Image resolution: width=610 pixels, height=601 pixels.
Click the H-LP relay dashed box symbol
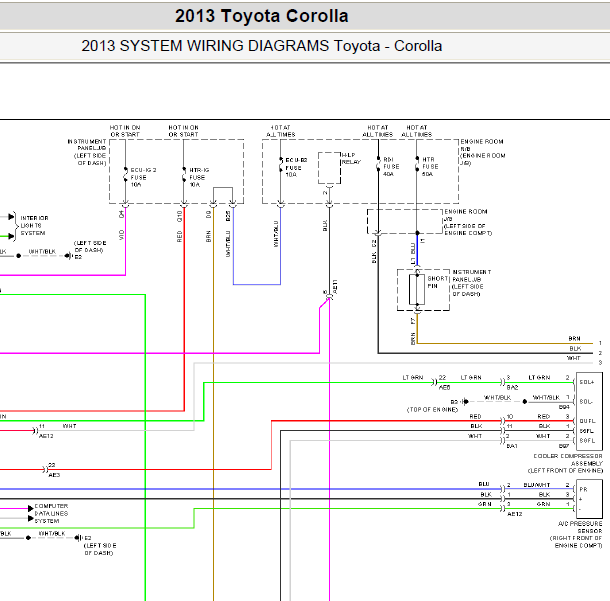pyautogui.click(x=329, y=168)
